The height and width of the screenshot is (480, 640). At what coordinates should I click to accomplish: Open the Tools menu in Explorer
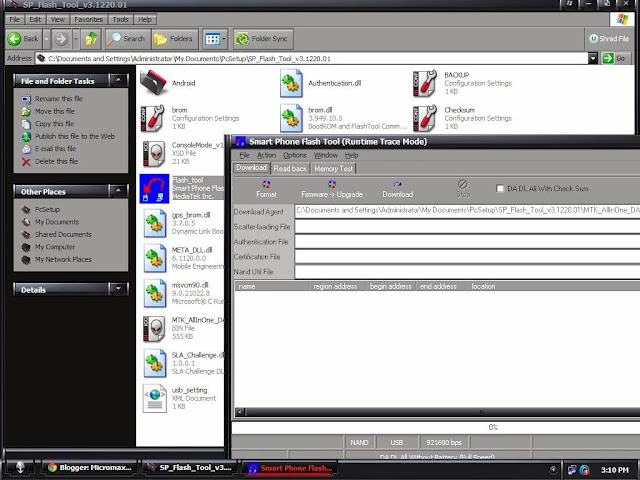[120, 20]
